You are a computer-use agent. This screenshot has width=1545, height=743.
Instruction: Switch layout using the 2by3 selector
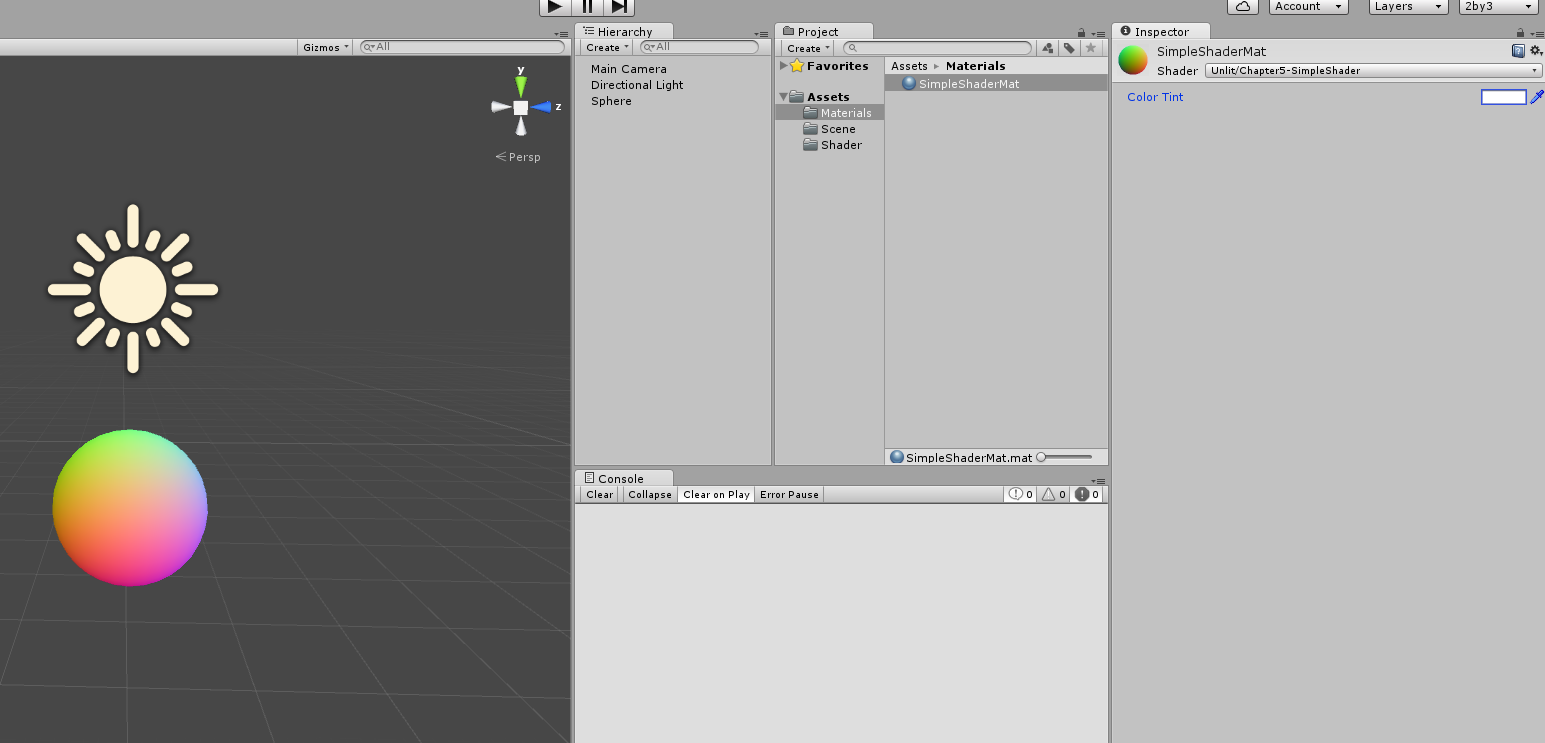pyautogui.click(x=1497, y=6)
